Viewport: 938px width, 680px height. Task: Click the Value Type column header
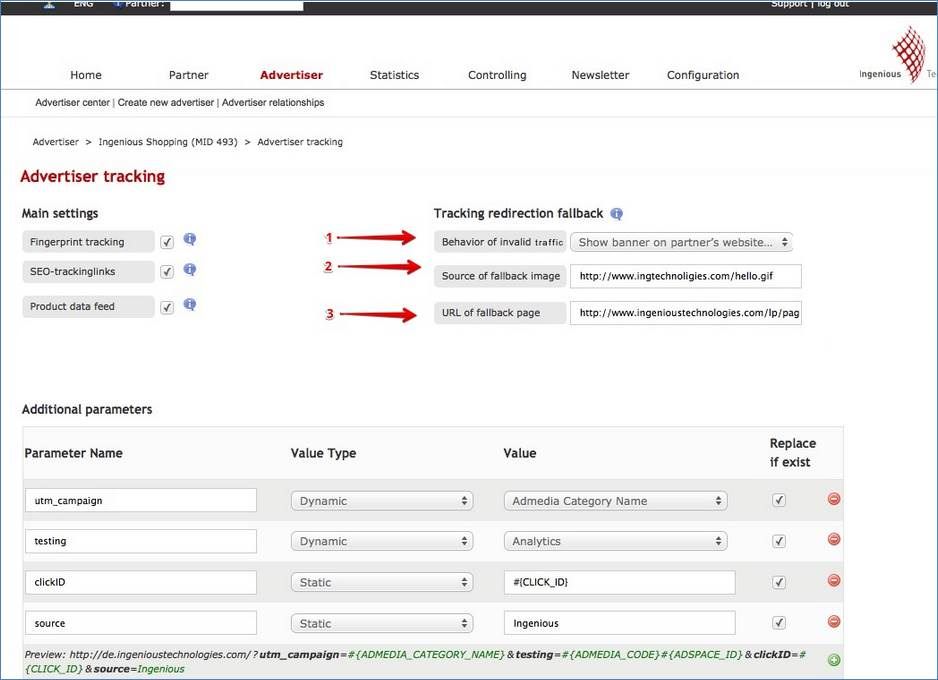pos(323,453)
